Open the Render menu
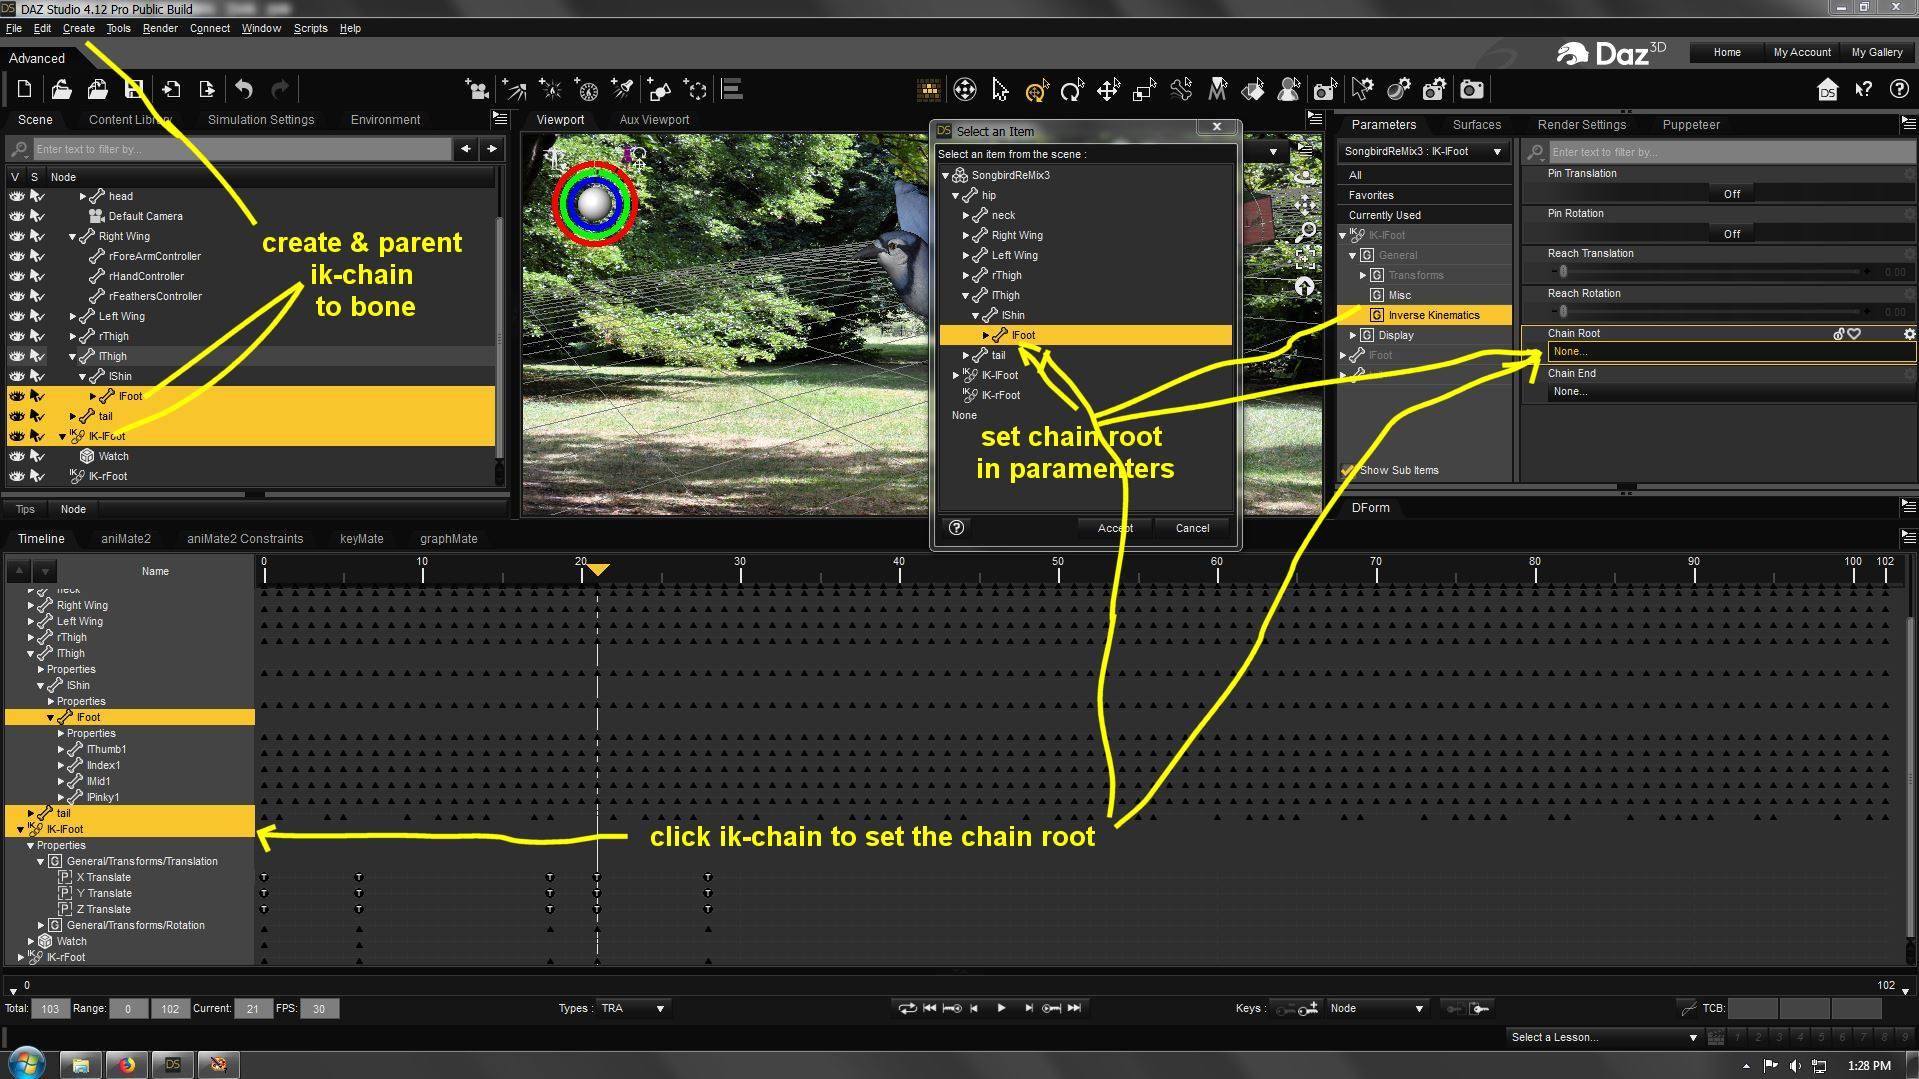The image size is (1919, 1079). tap(160, 28)
